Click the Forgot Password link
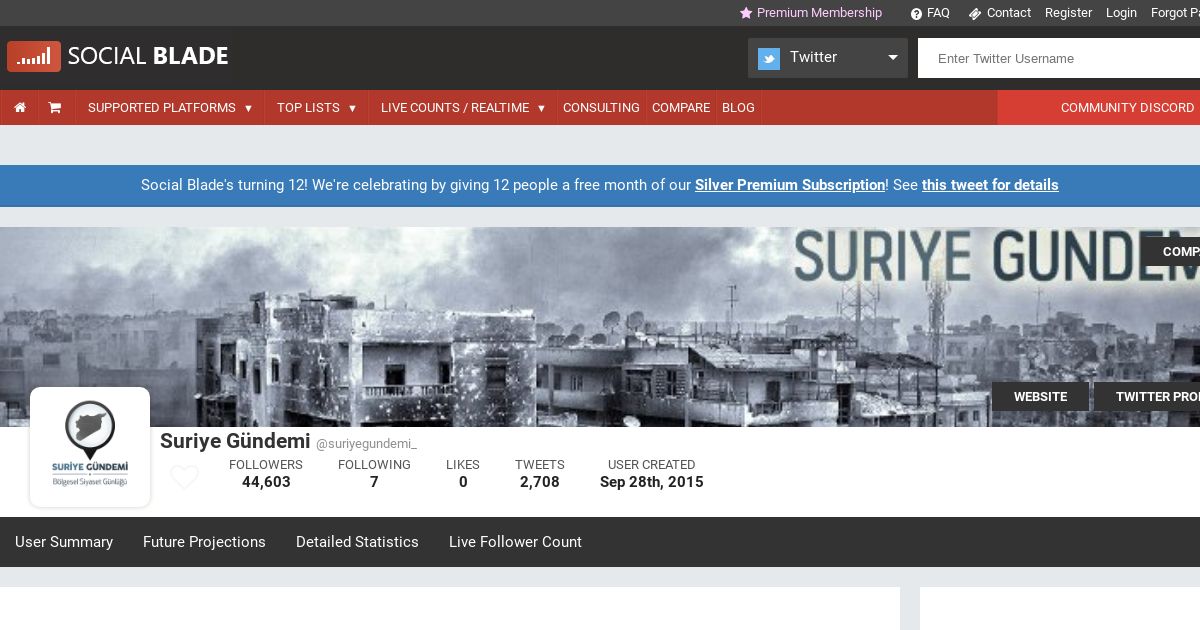Screen dimensions: 1200x630 (x=1175, y=13)
